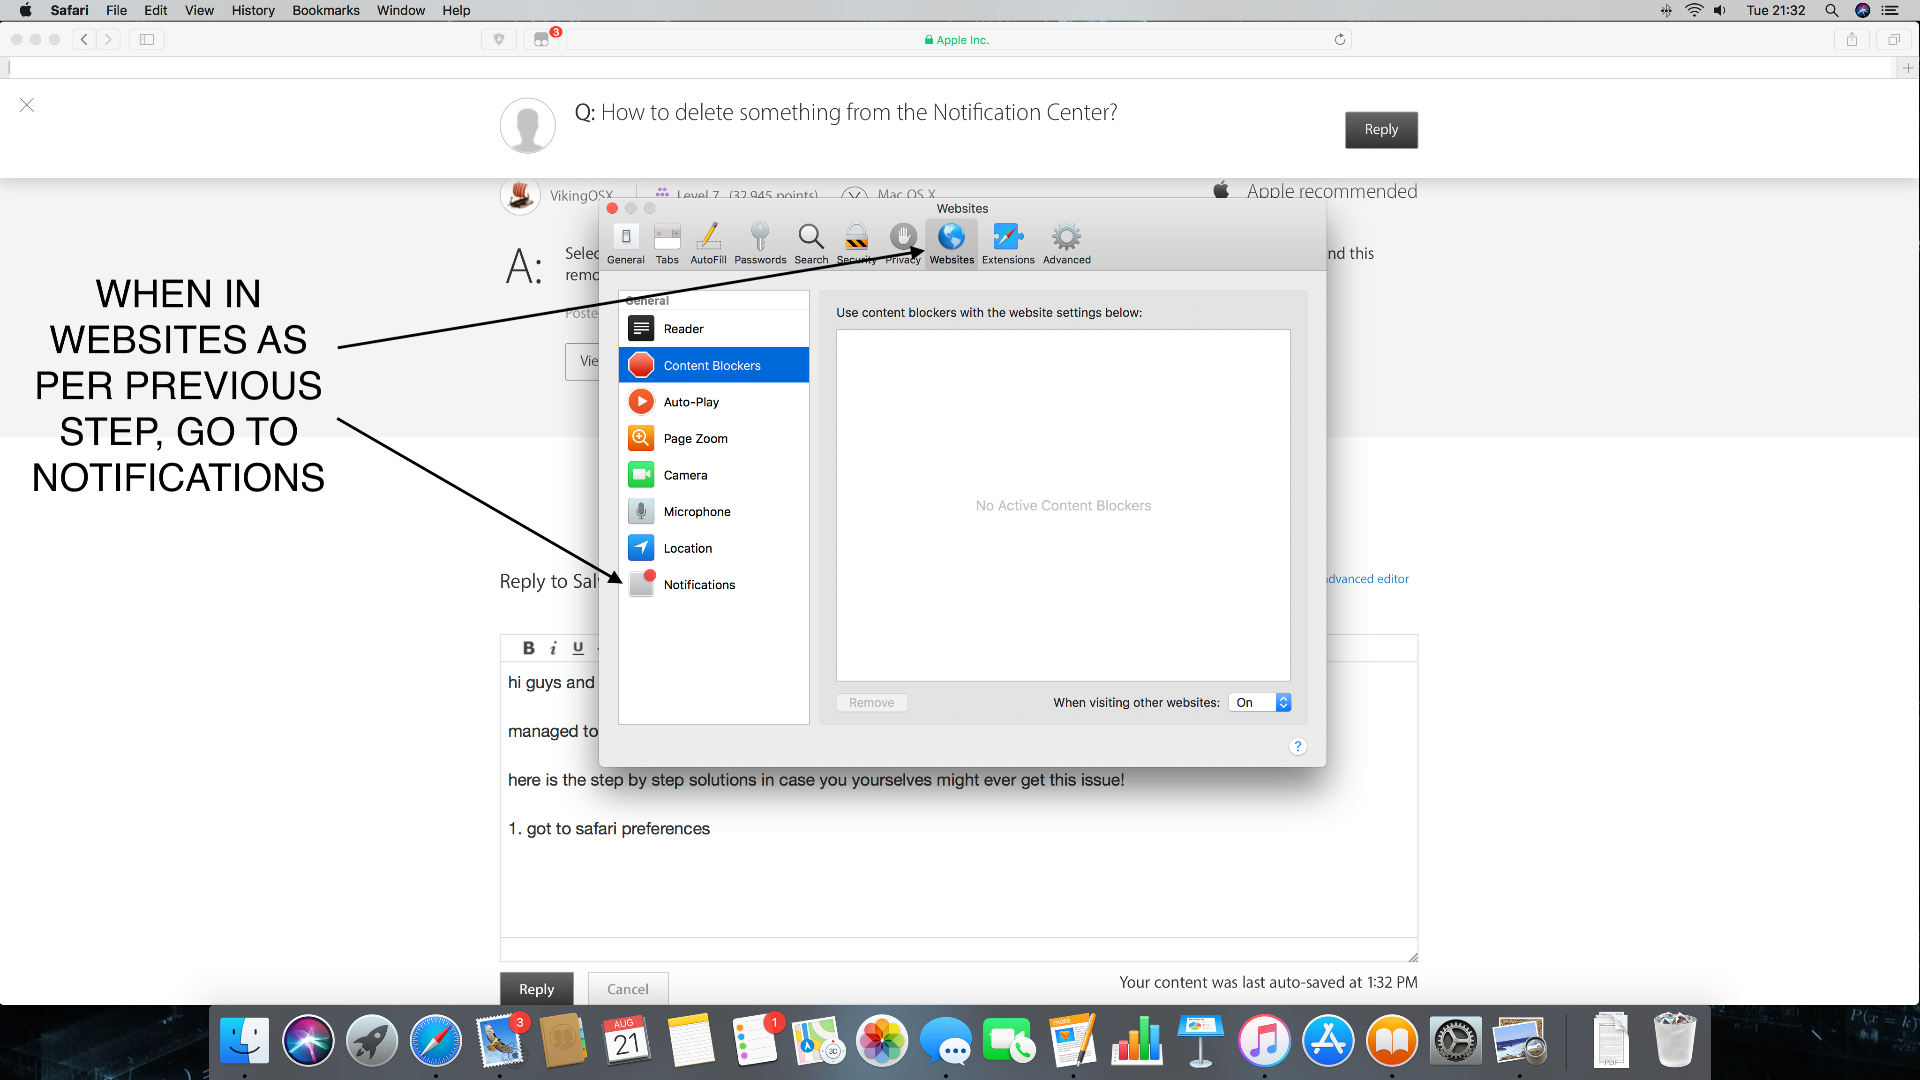
Task: Open the Bookmarks menu
Action: [x=325, y=10]
